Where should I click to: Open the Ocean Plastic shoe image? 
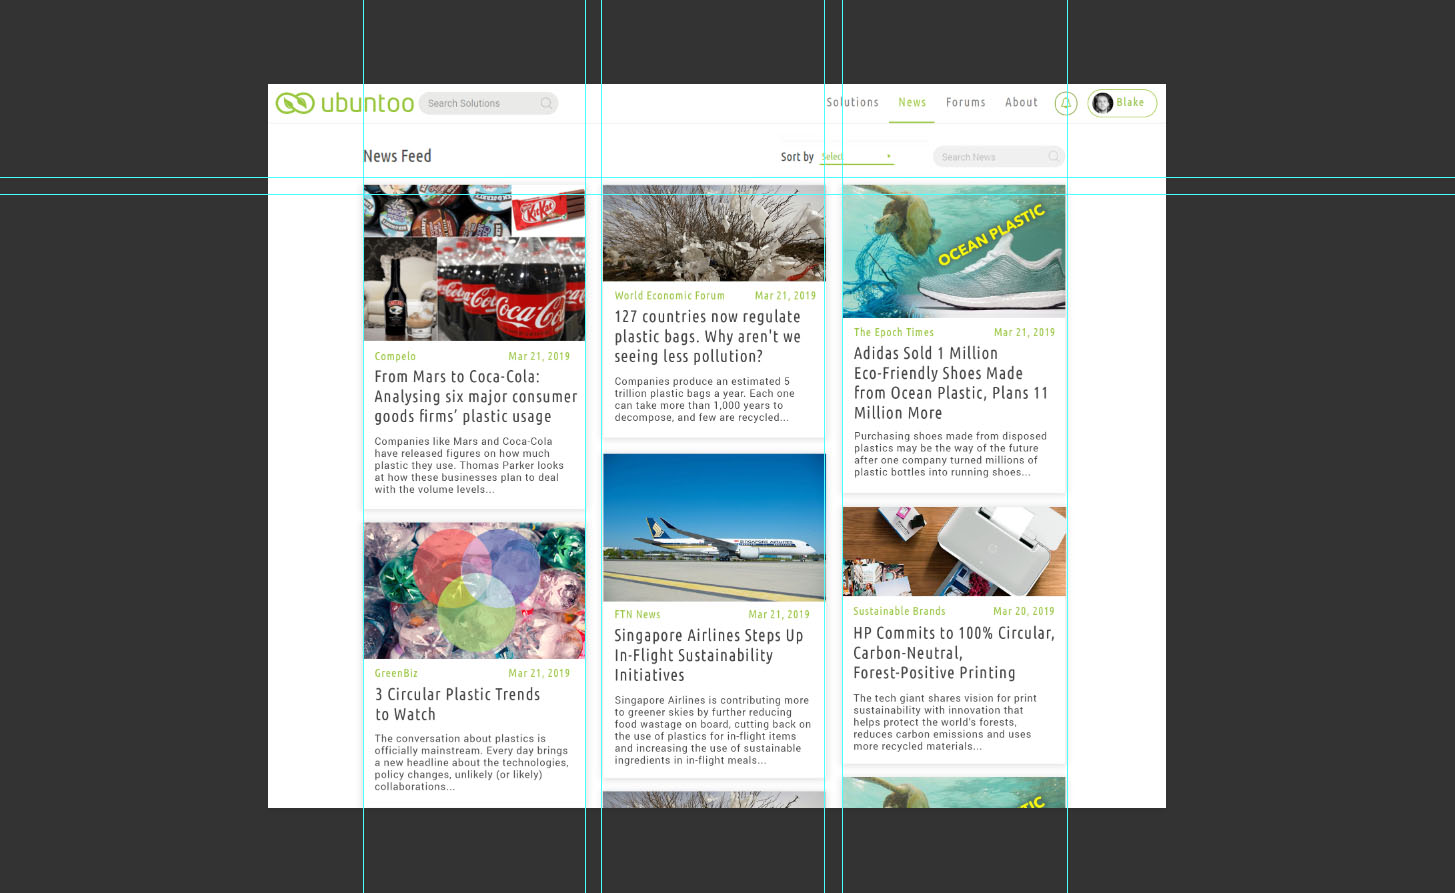coord(954,251)
